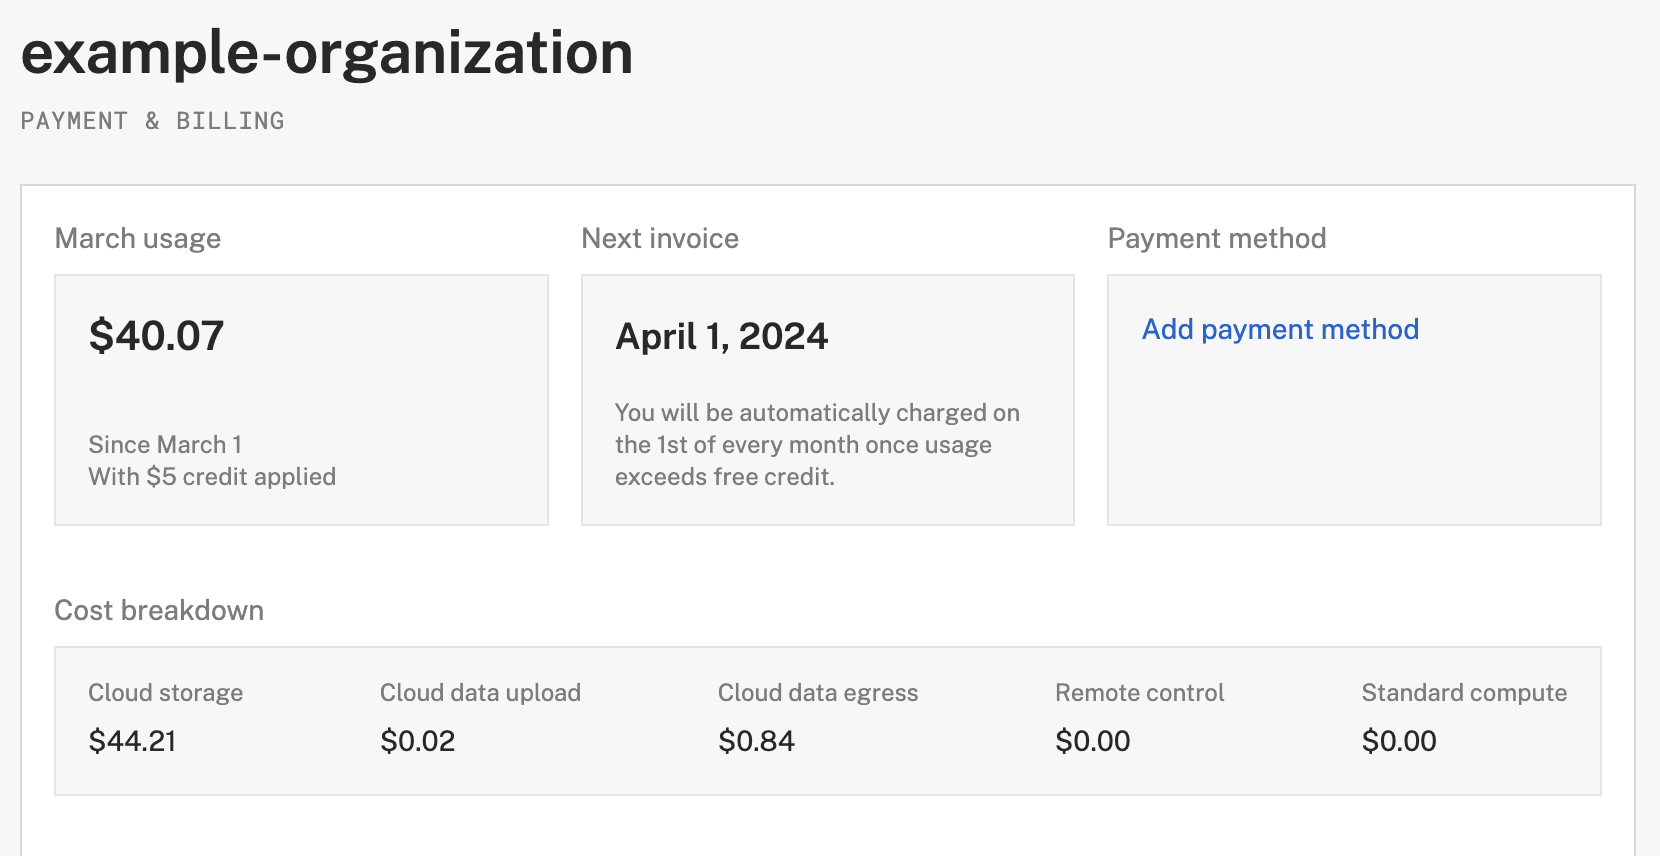Click the $40.07 usage amount
This screenshot has height=856, width=1660.
pyautogui.click(x=157, y=336)
